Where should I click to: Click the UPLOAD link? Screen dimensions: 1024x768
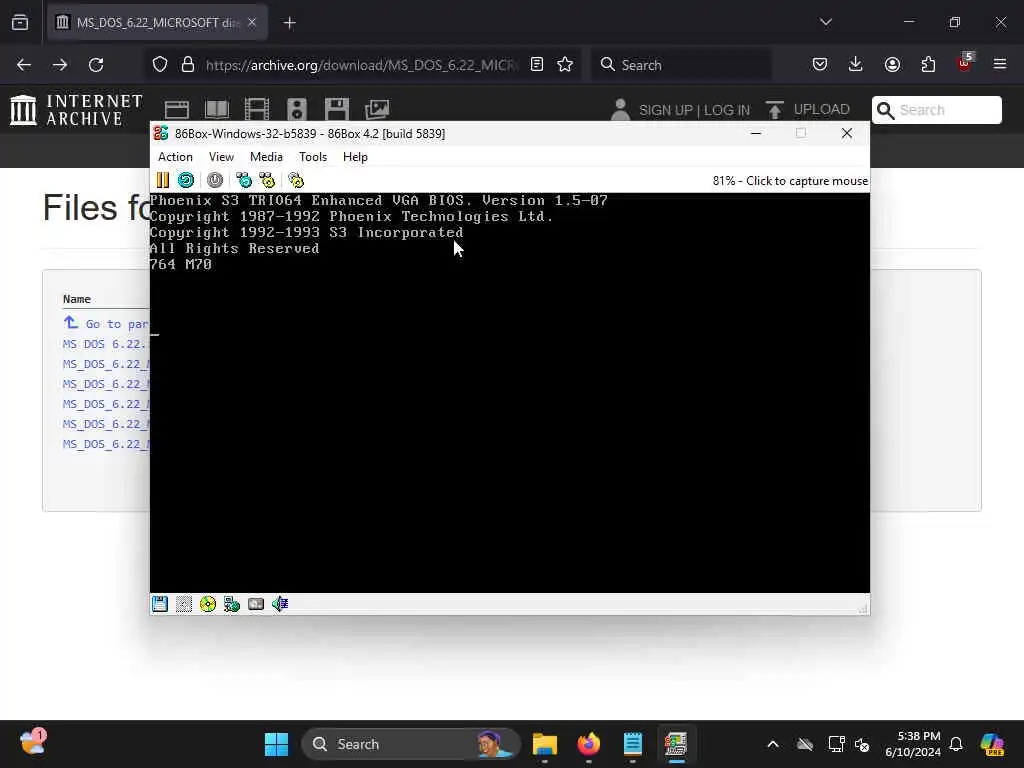(x=822, y=110)
